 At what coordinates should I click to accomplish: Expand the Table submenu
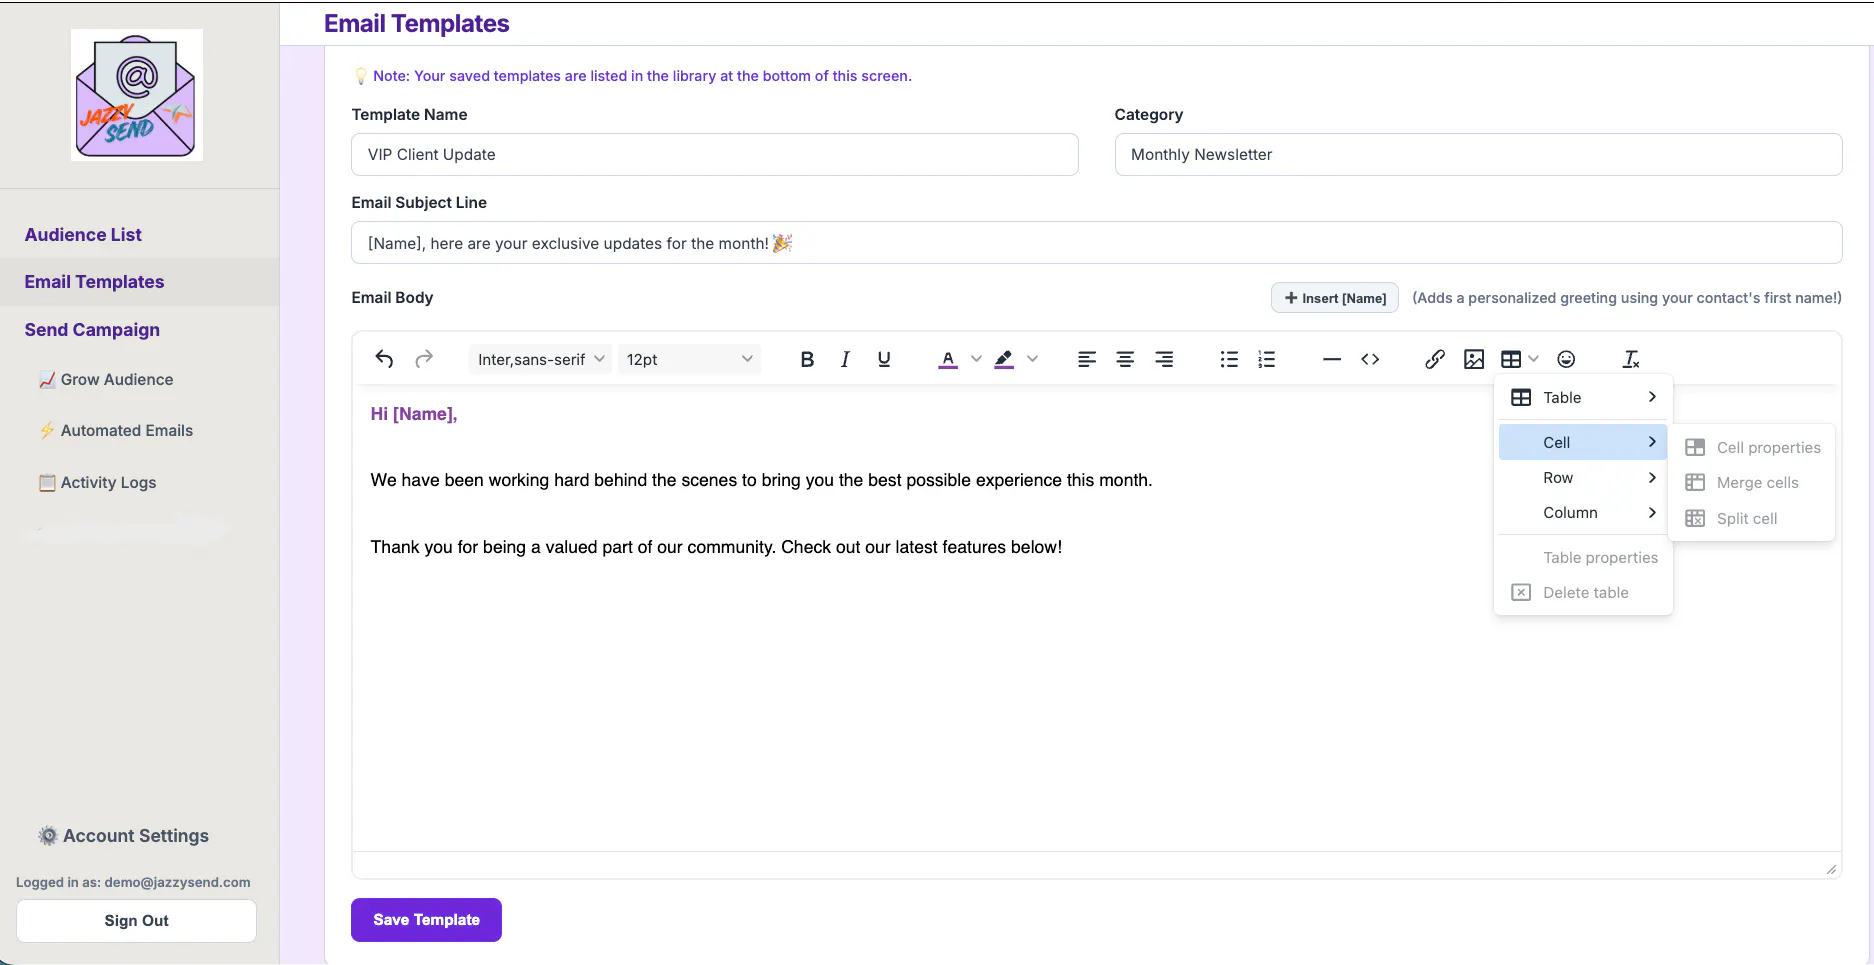click(x=1584, y=397)
